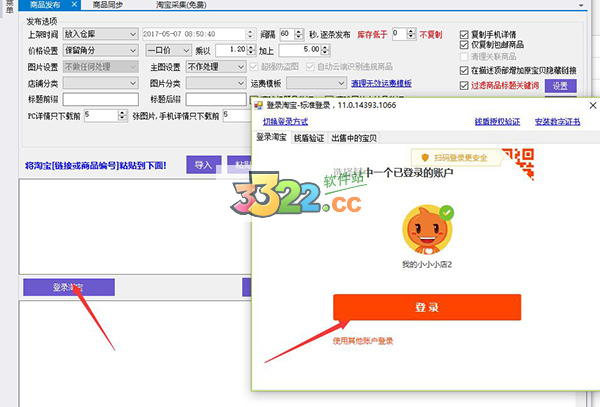Click the lower empty log text area

coord(135,354)
